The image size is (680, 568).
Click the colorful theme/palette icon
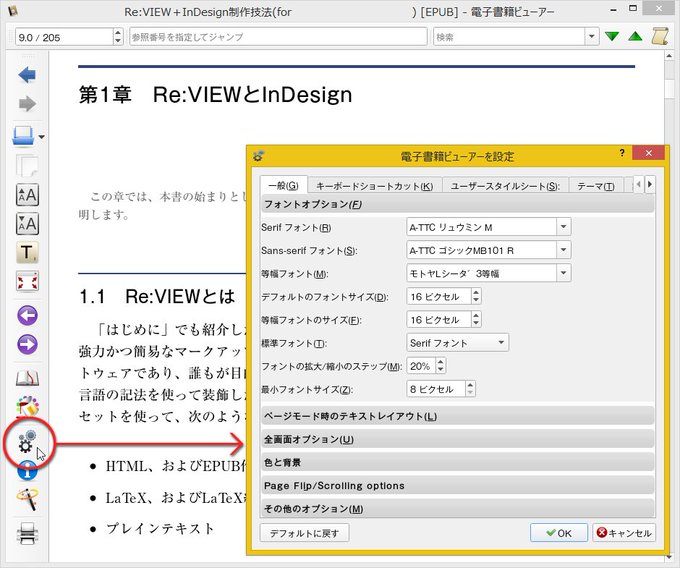(x=27, y=406)
